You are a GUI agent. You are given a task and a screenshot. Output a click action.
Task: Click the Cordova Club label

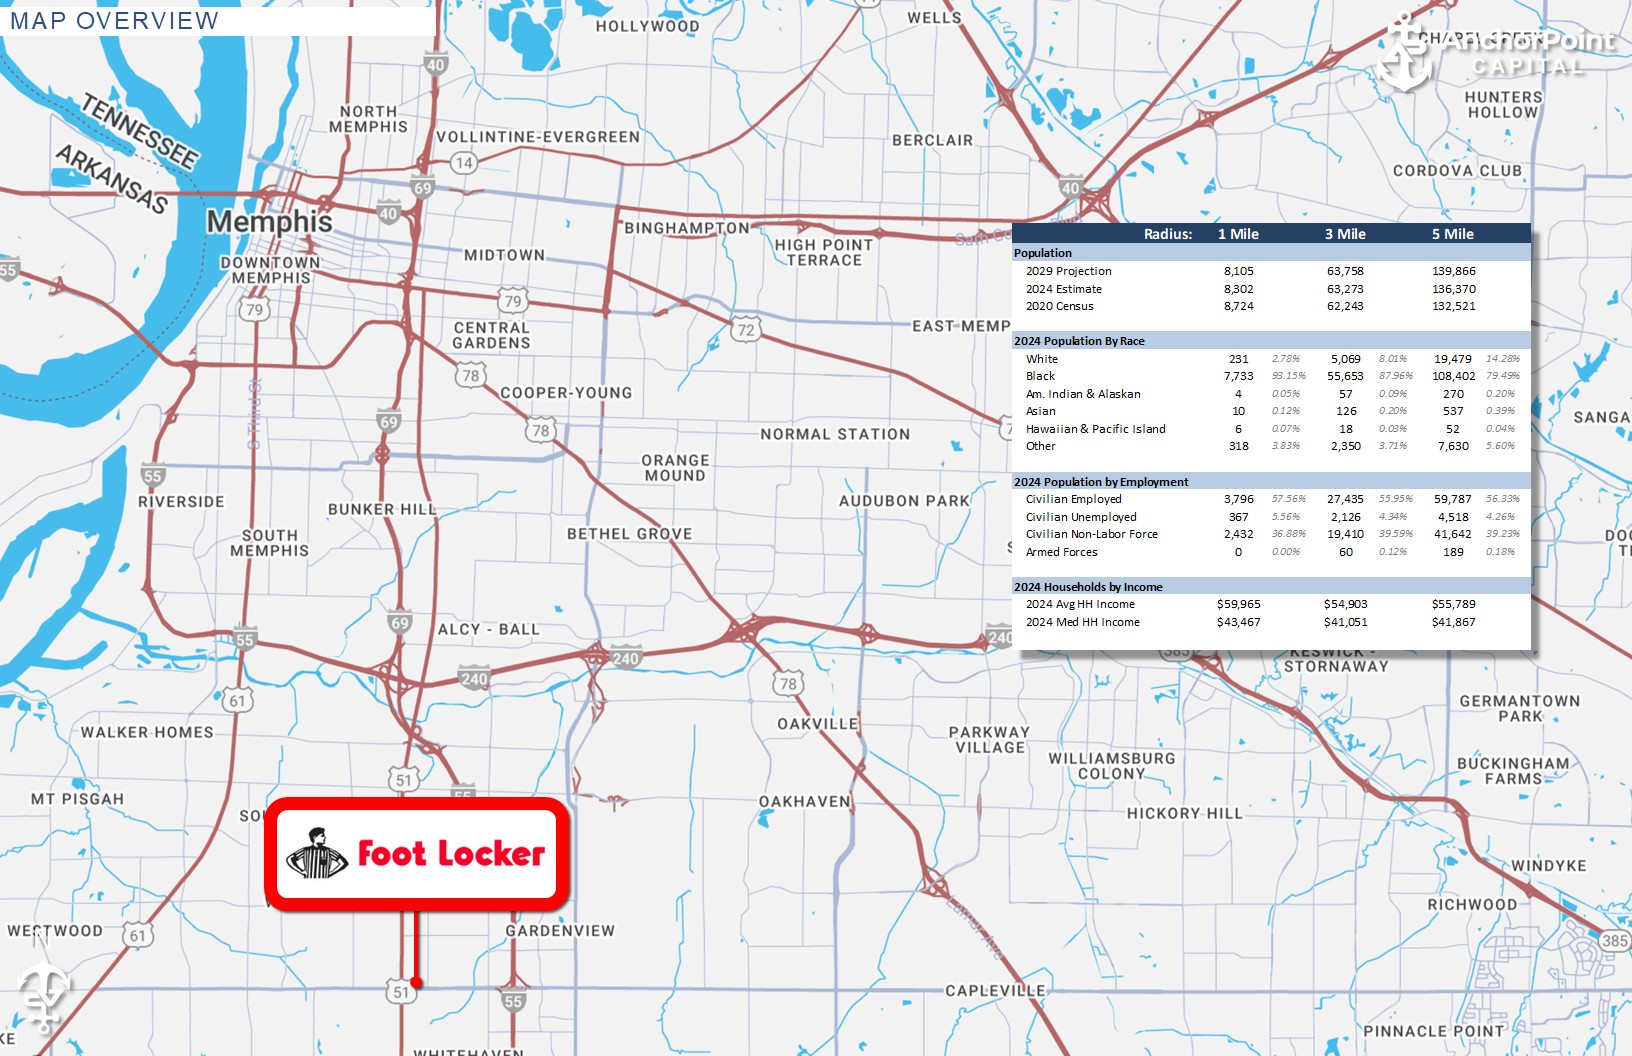[x=1458, y=170]
